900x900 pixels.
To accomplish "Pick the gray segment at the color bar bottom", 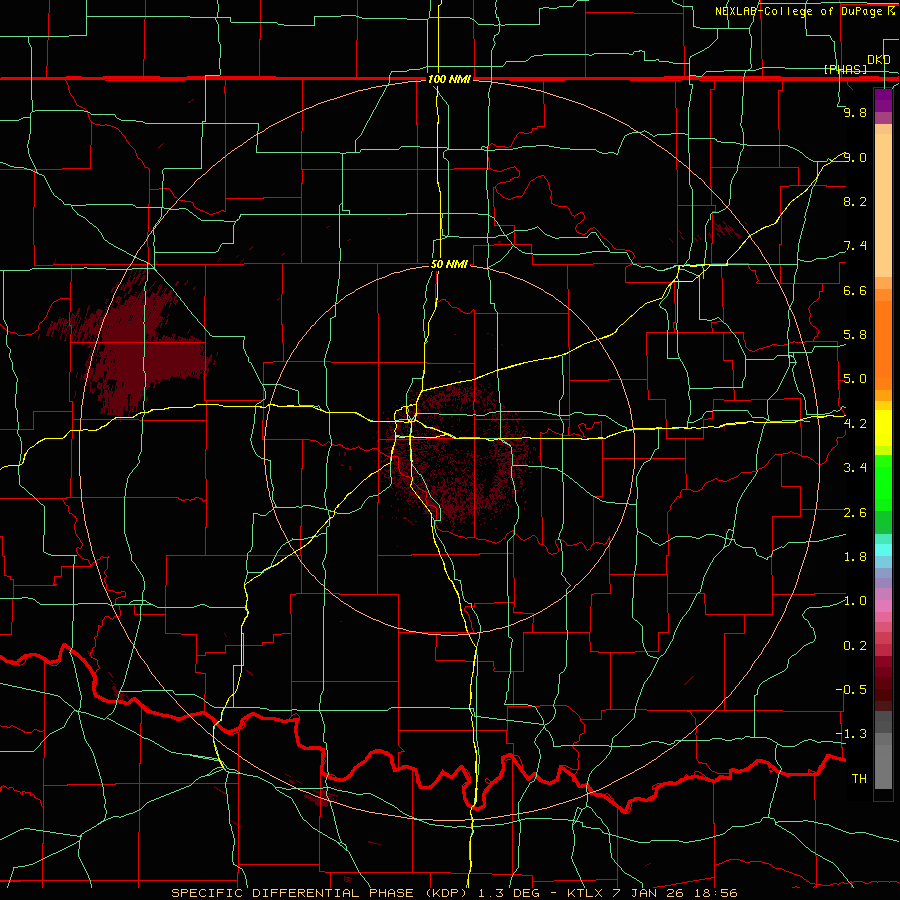I will [883, 766].
